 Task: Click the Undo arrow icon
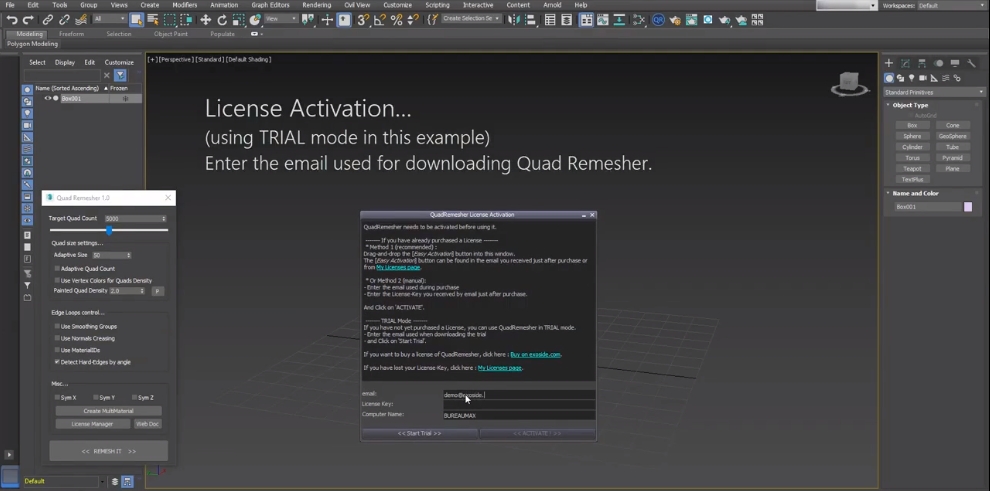tap(12, 19)
